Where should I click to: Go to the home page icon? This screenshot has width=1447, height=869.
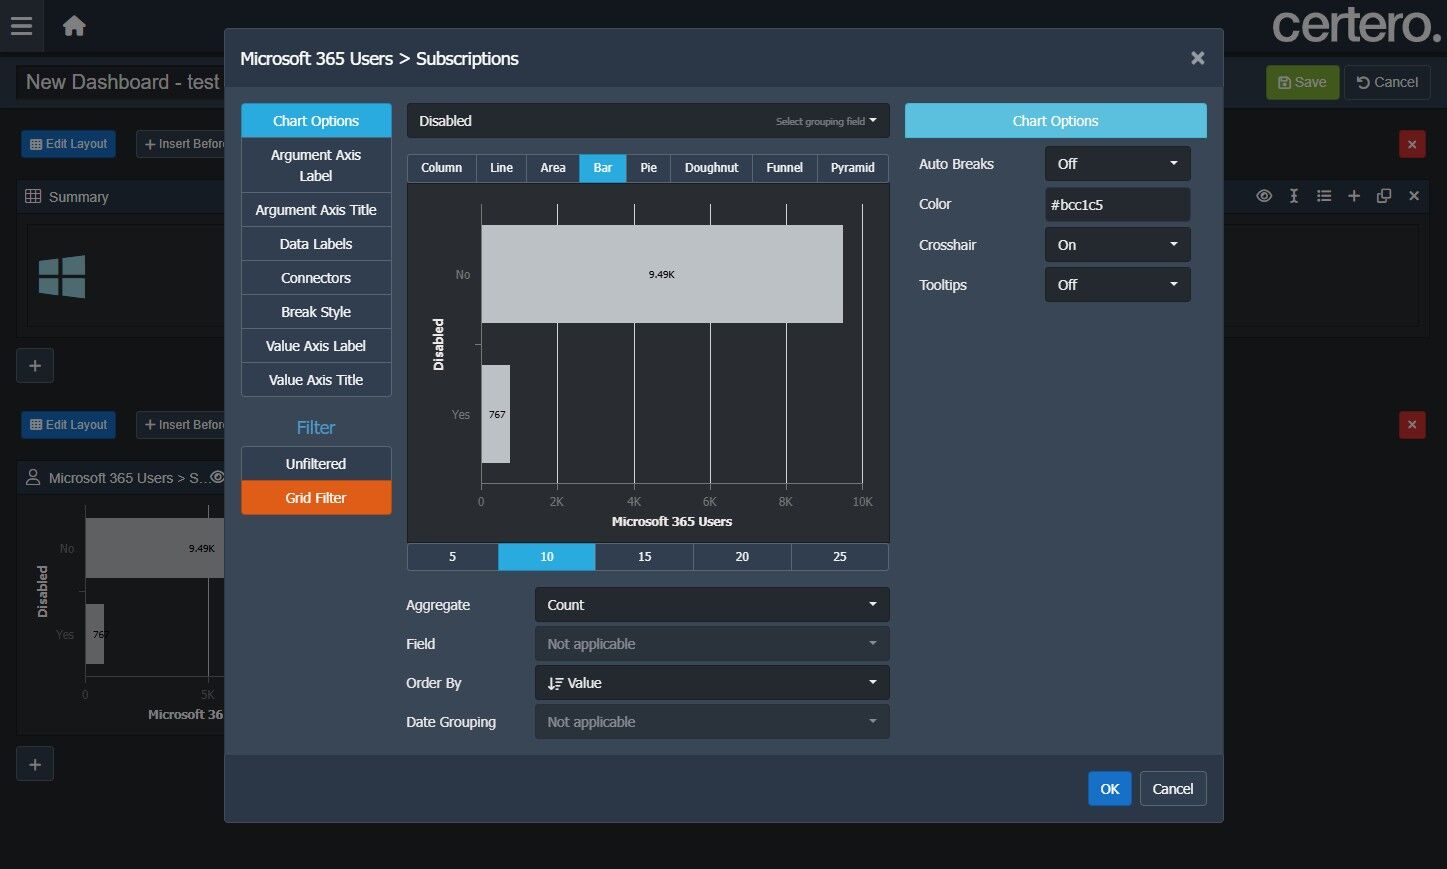point(74,26)
